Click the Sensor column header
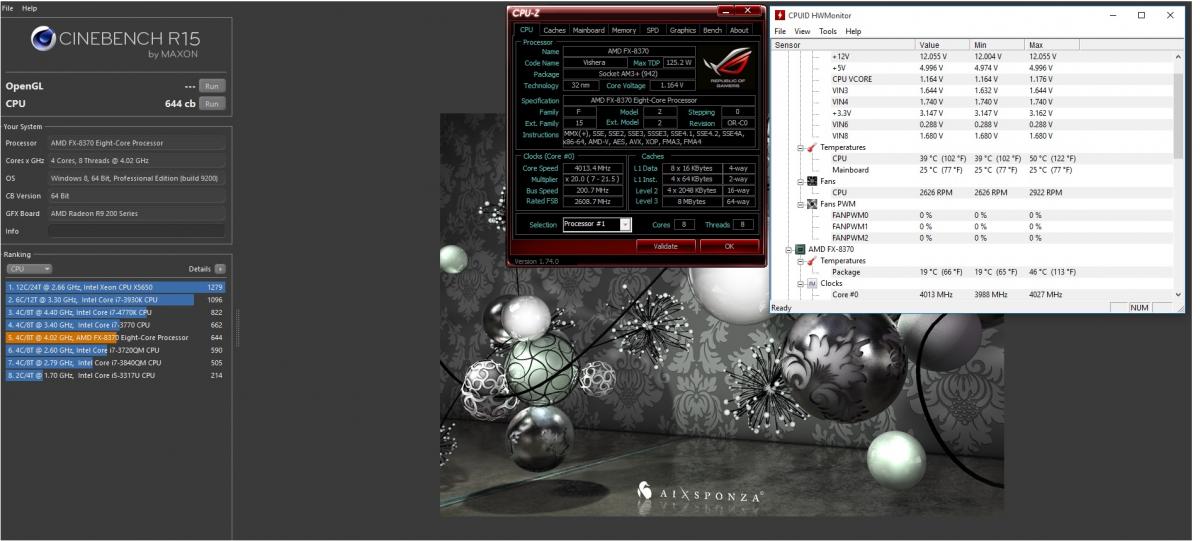This screenshot has width=1200, height=541. (x=844, y=45)
